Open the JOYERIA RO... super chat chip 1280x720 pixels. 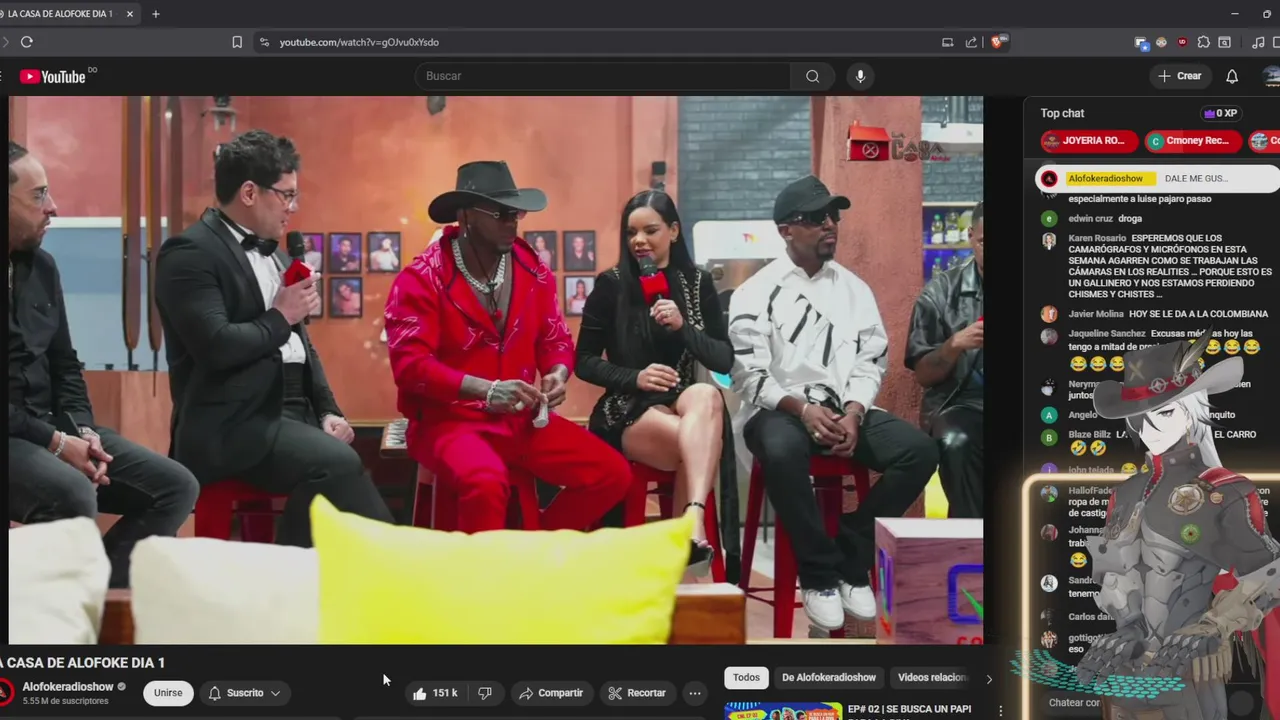click(x=1089, y=141)
